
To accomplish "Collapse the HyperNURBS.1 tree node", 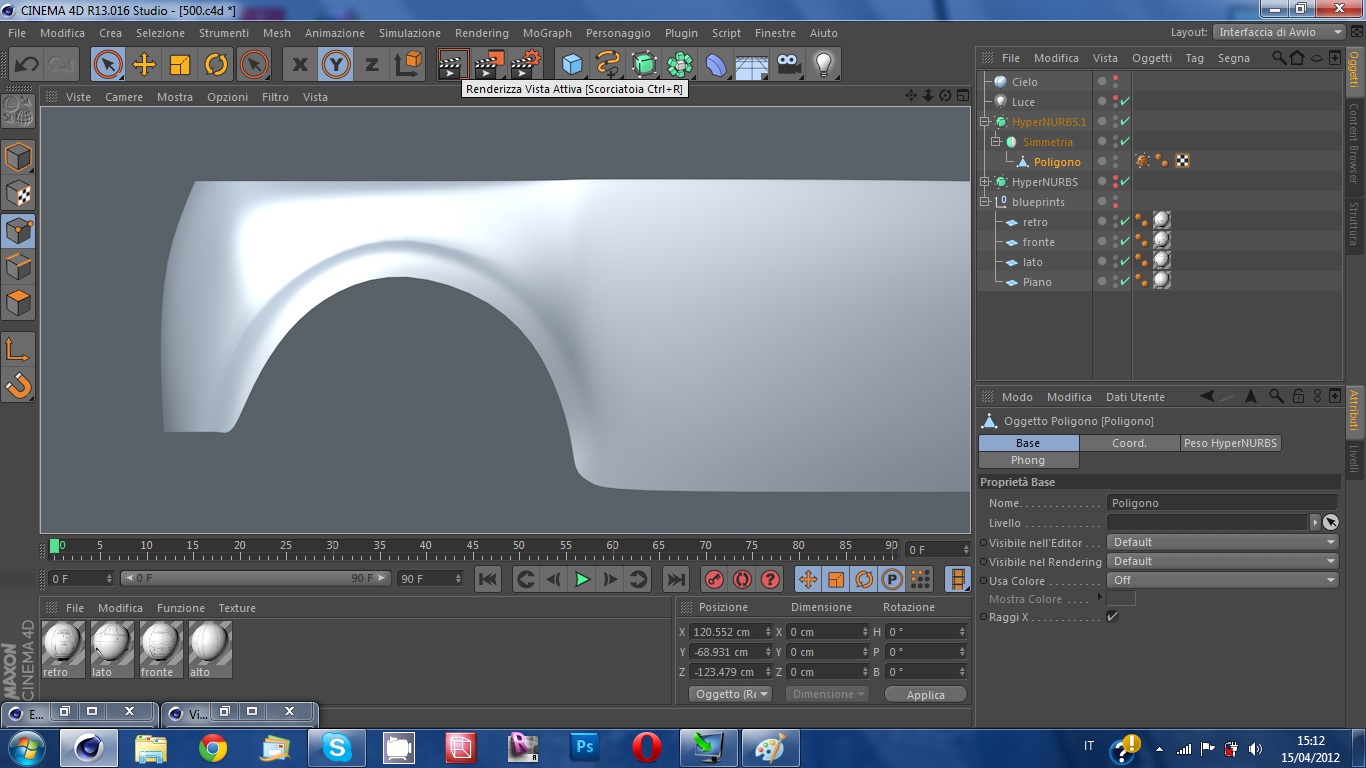I will click(x=985, y=122).
